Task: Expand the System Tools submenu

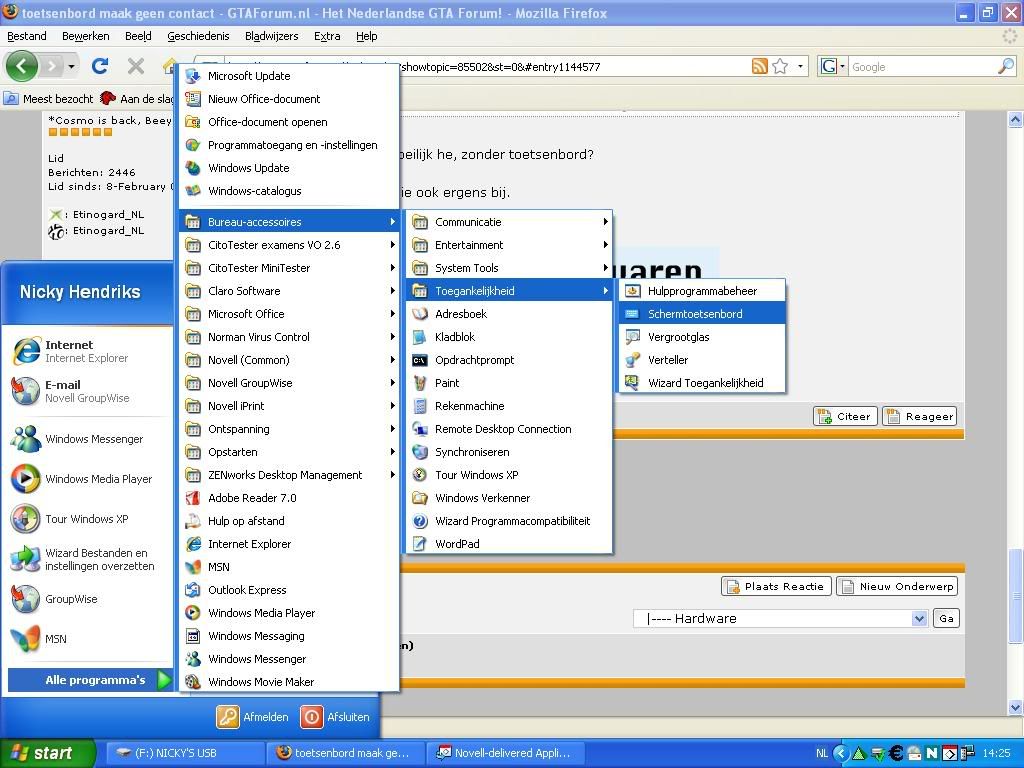Action: click(509, 268)
